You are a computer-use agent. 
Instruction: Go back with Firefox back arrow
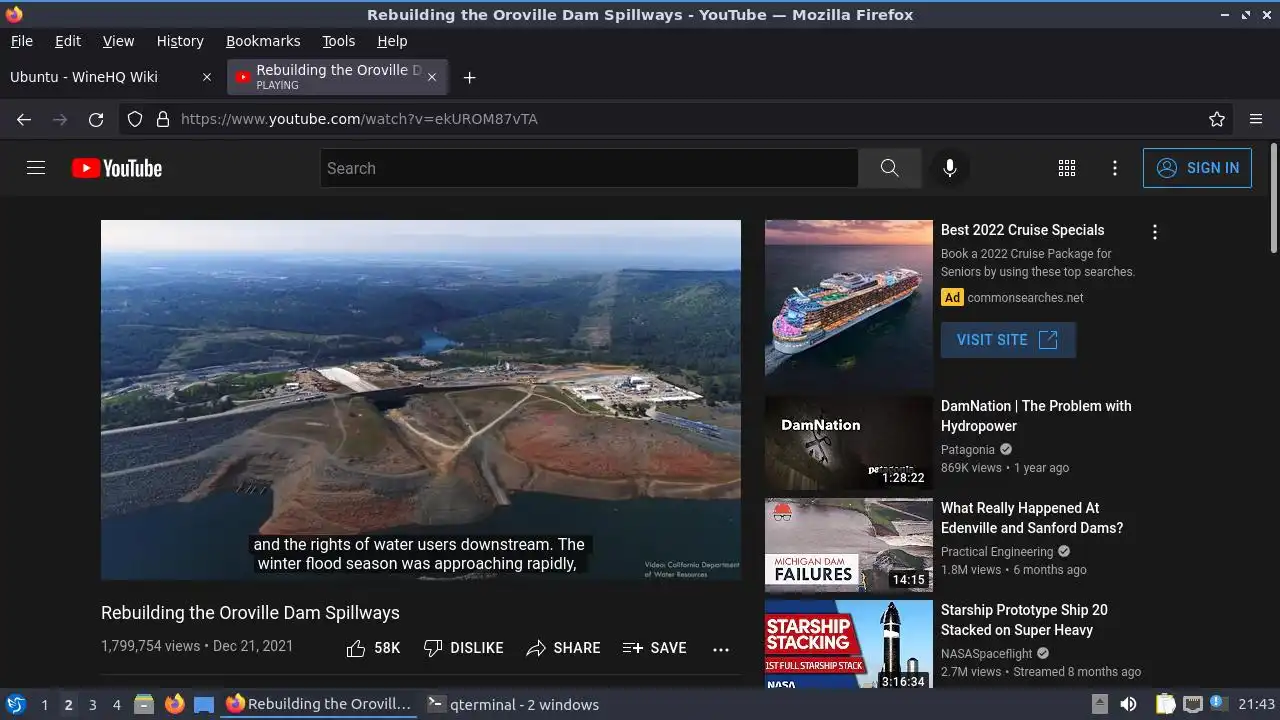(x=24, y=119)
